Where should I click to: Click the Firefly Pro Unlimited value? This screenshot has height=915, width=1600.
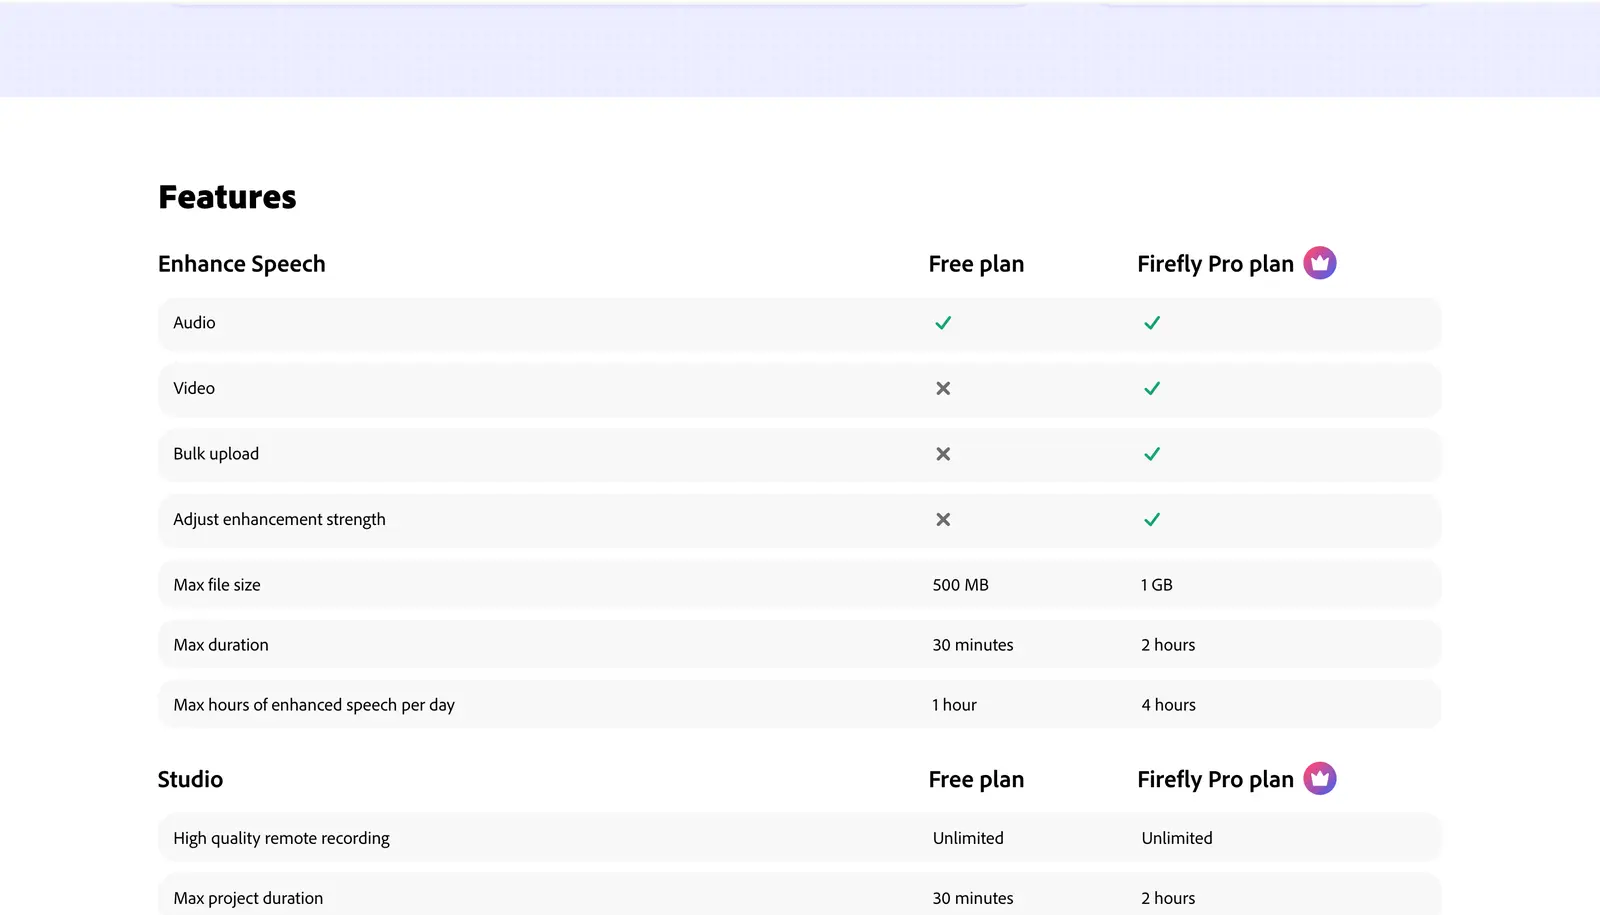click(x=1177, y=838)
